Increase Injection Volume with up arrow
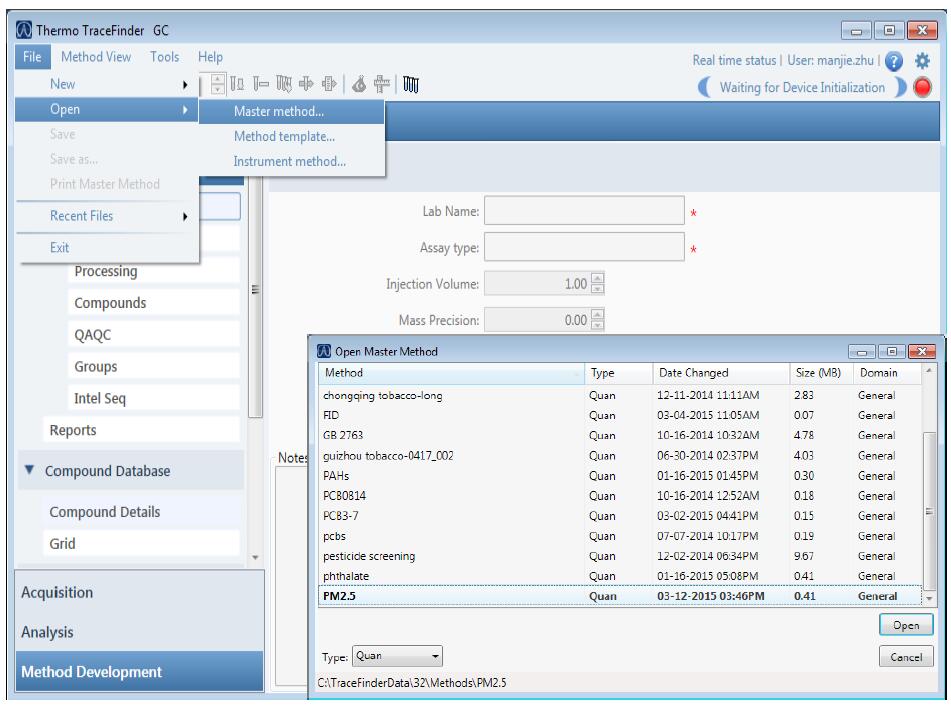Viewport: 951px width, 706px height. 597,277
